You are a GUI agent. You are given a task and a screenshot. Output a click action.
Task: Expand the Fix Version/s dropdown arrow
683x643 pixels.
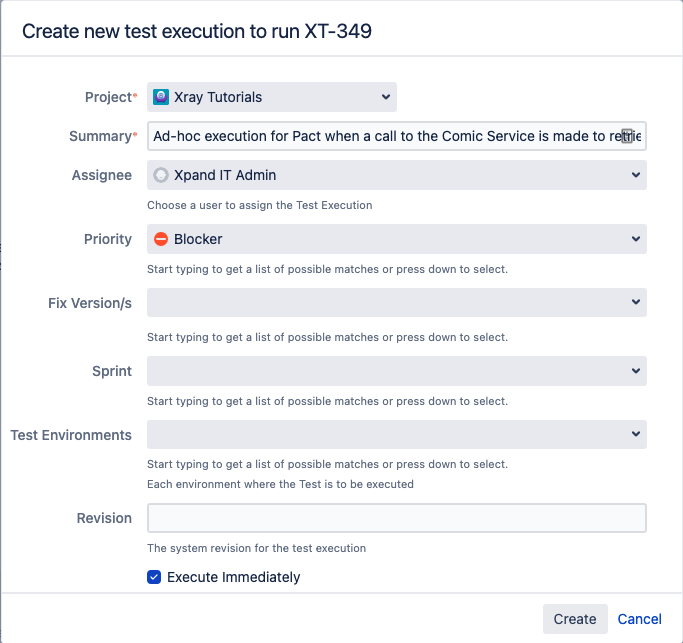(636, 302)
